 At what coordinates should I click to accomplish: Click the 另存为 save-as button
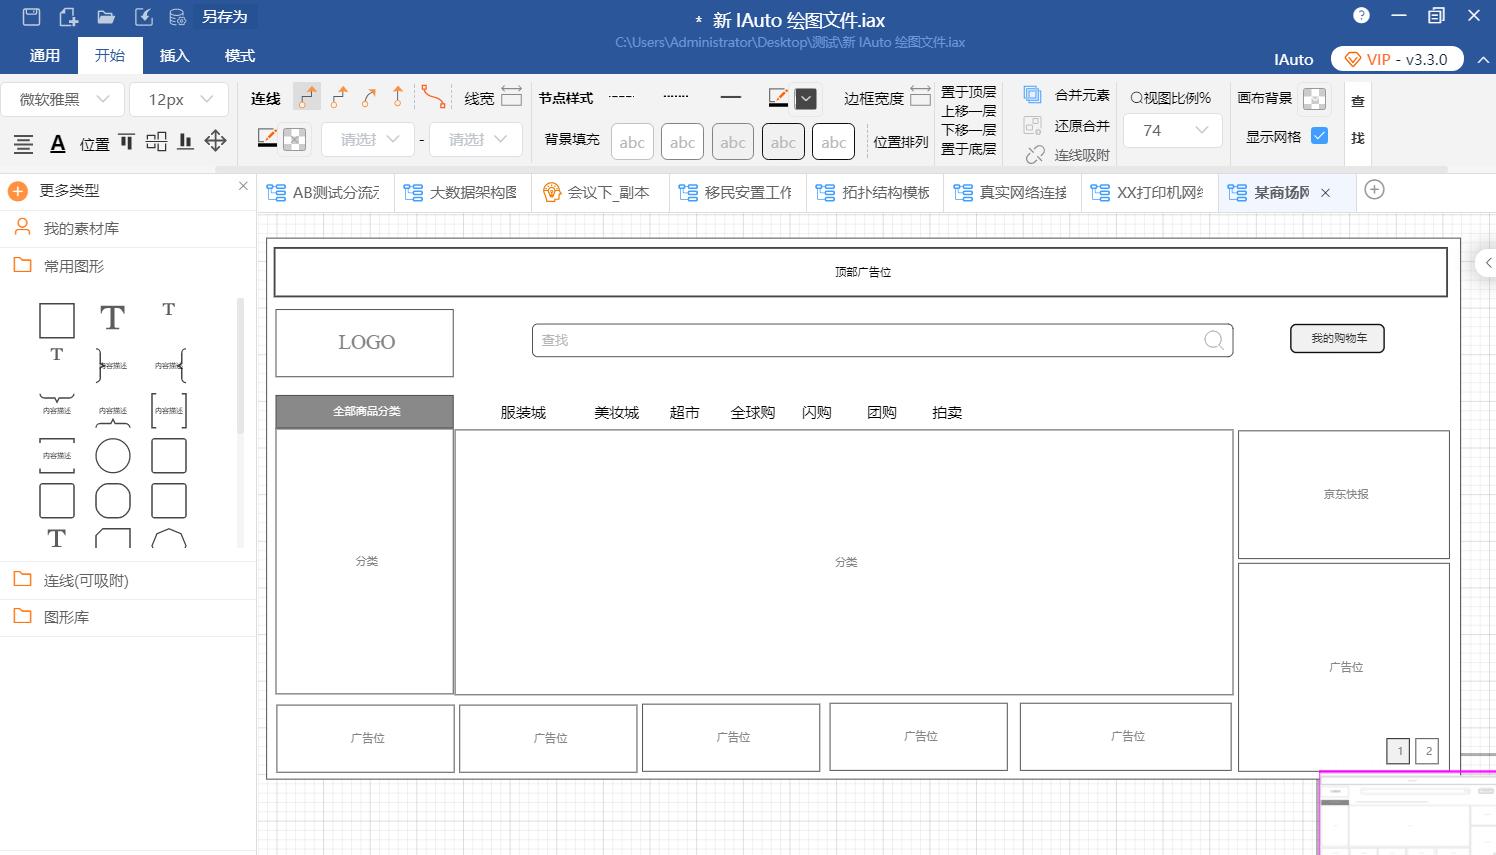click(x=224, y=16)
